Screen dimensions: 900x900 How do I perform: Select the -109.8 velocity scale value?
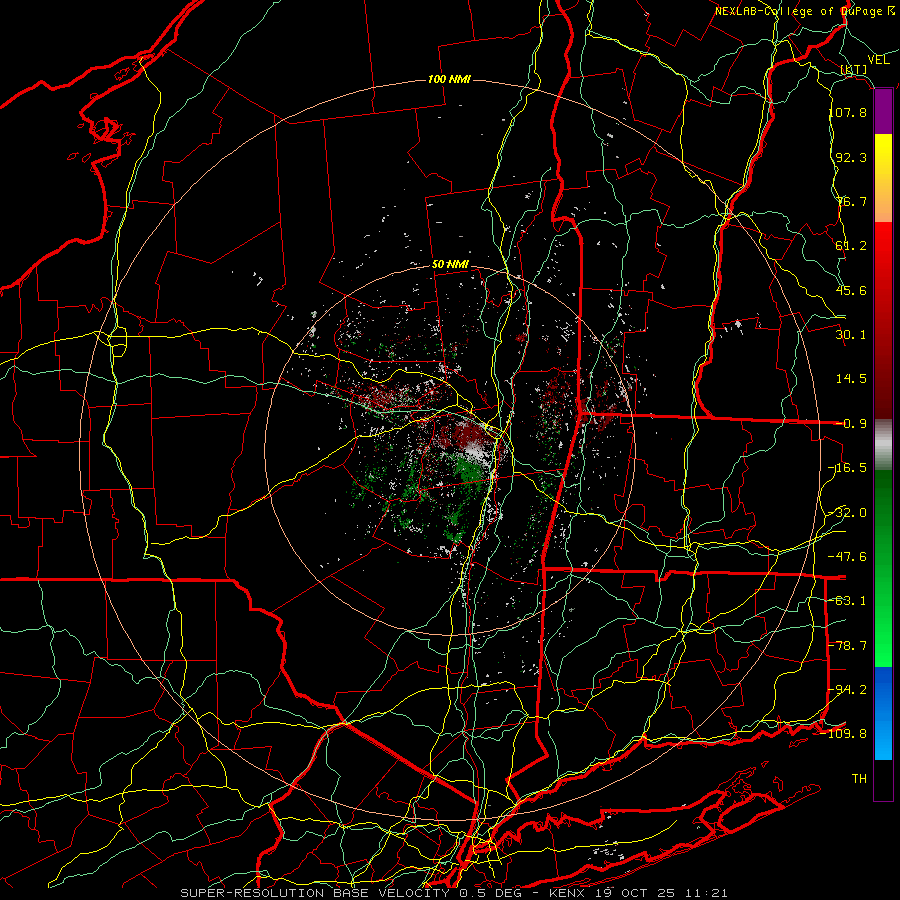[844, 734]
